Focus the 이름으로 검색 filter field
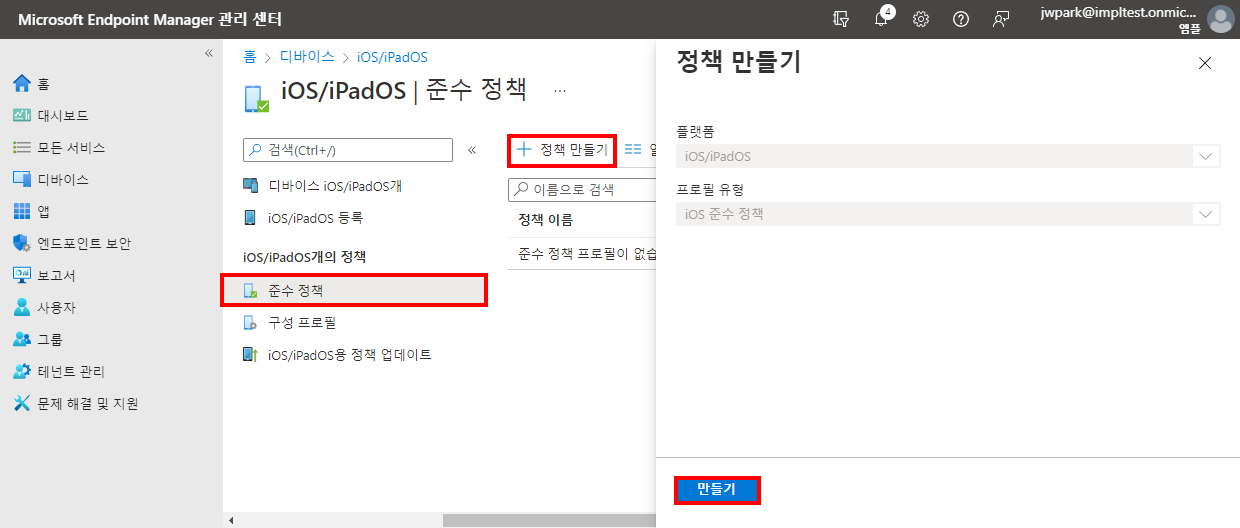Viewport: 1240px width, 528px height. point(583,189)
